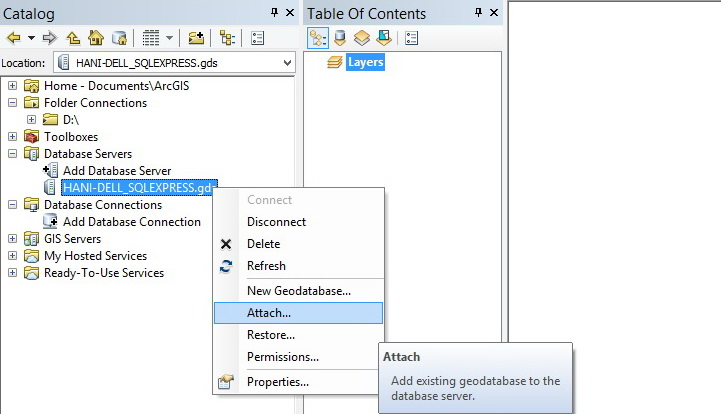Select Folder Connections tree item
The image size is (721, 414).
click(95, 103)
